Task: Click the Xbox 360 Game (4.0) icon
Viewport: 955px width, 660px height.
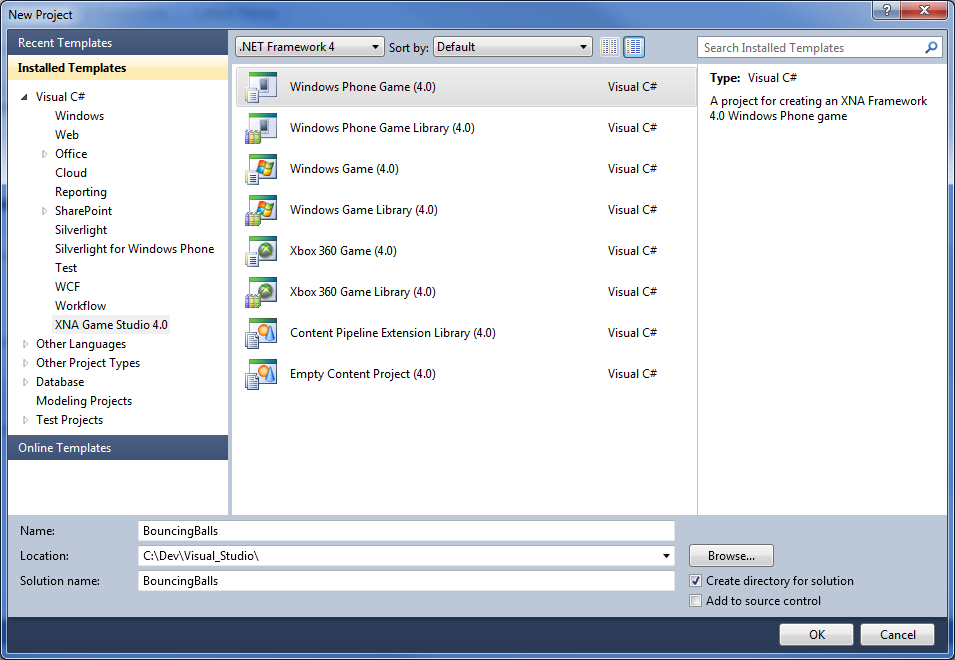Action: click(261, 251)
